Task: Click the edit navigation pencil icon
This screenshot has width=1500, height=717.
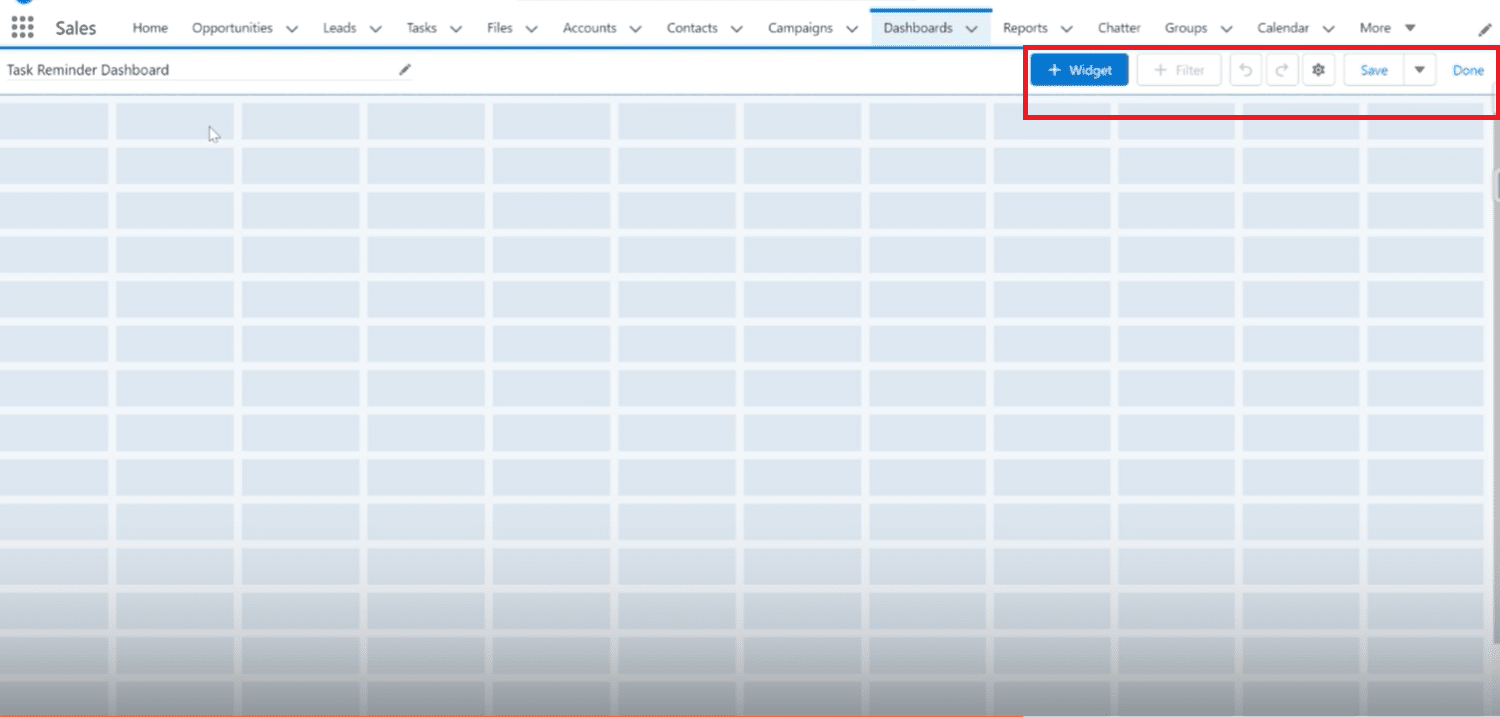Action: 1484,30
